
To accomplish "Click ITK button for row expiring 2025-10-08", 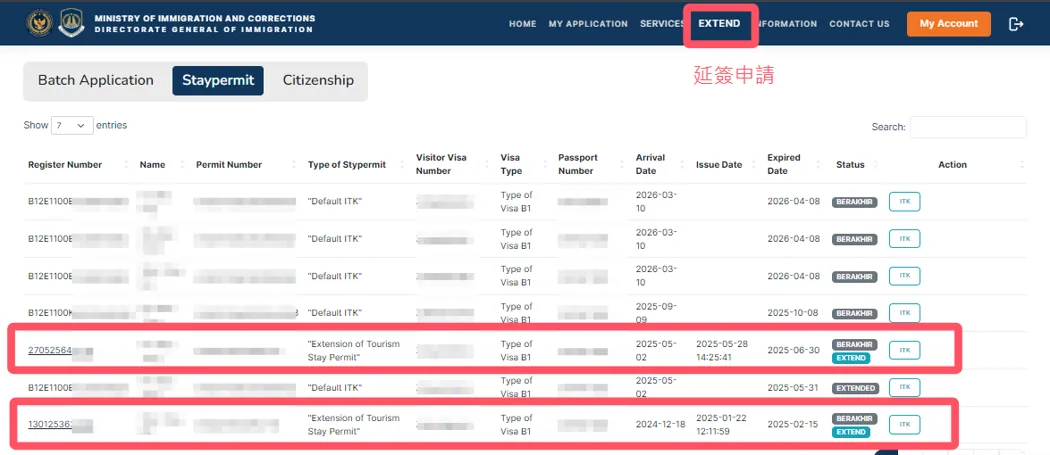I will (x=905, y=313).
